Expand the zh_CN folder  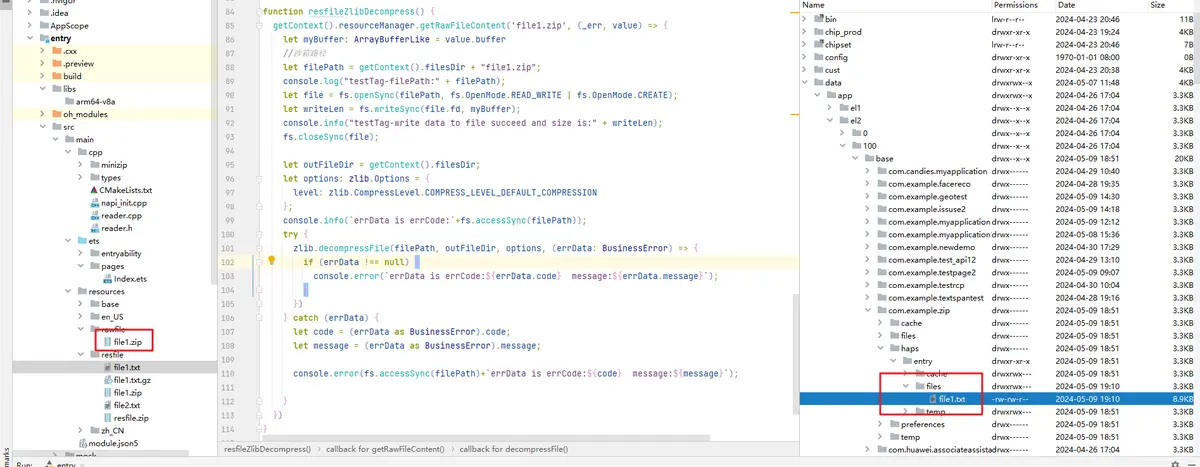78,430
